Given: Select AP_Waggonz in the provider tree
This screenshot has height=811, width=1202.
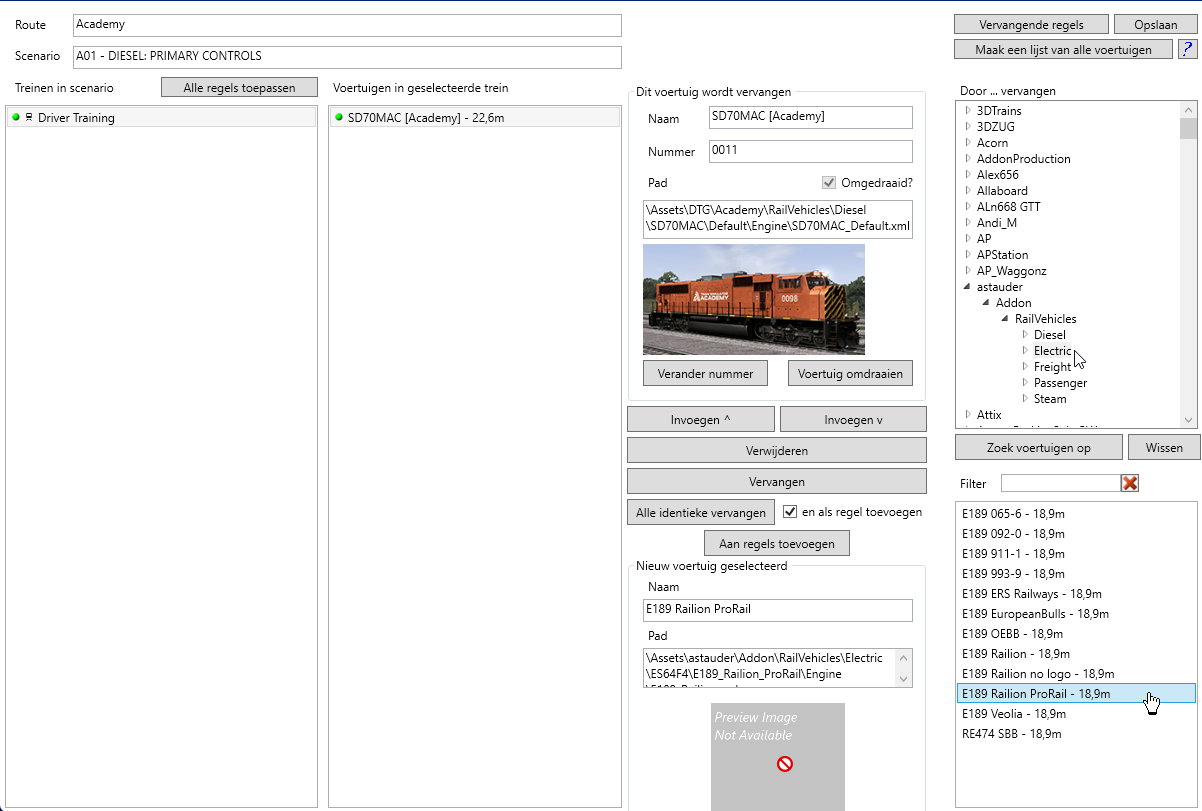Looking at the screenshot, I should coord(1010,271).
